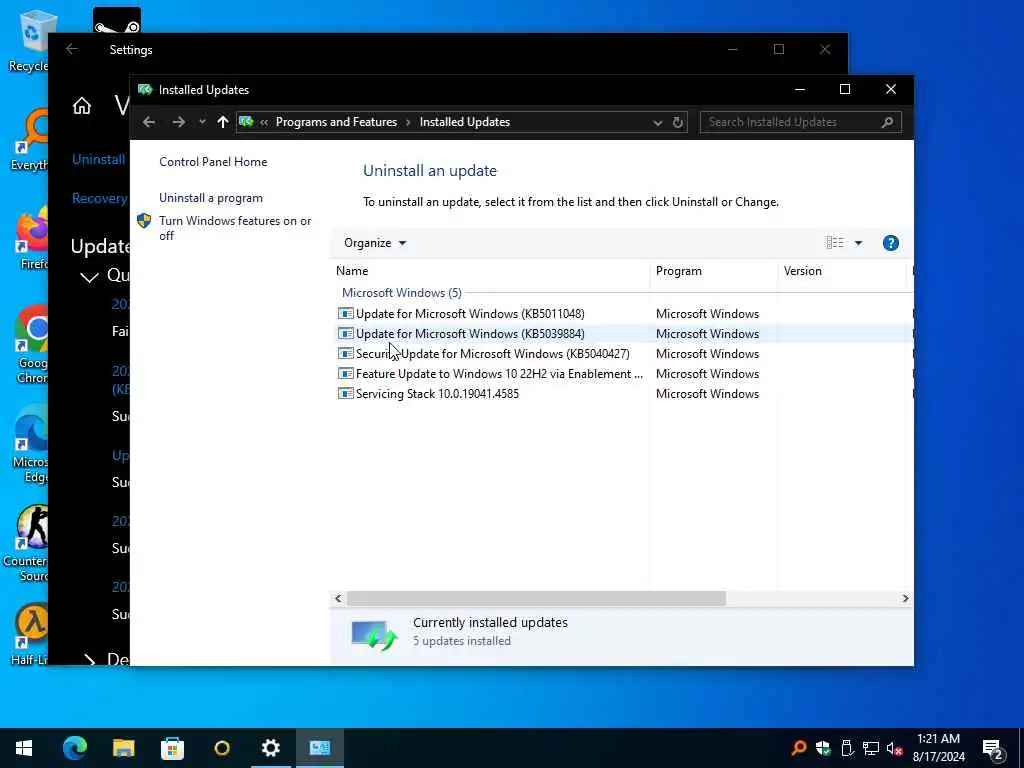Open Microsoft Store from taskbar
The image size is (1024, 768).
[172, 748]
